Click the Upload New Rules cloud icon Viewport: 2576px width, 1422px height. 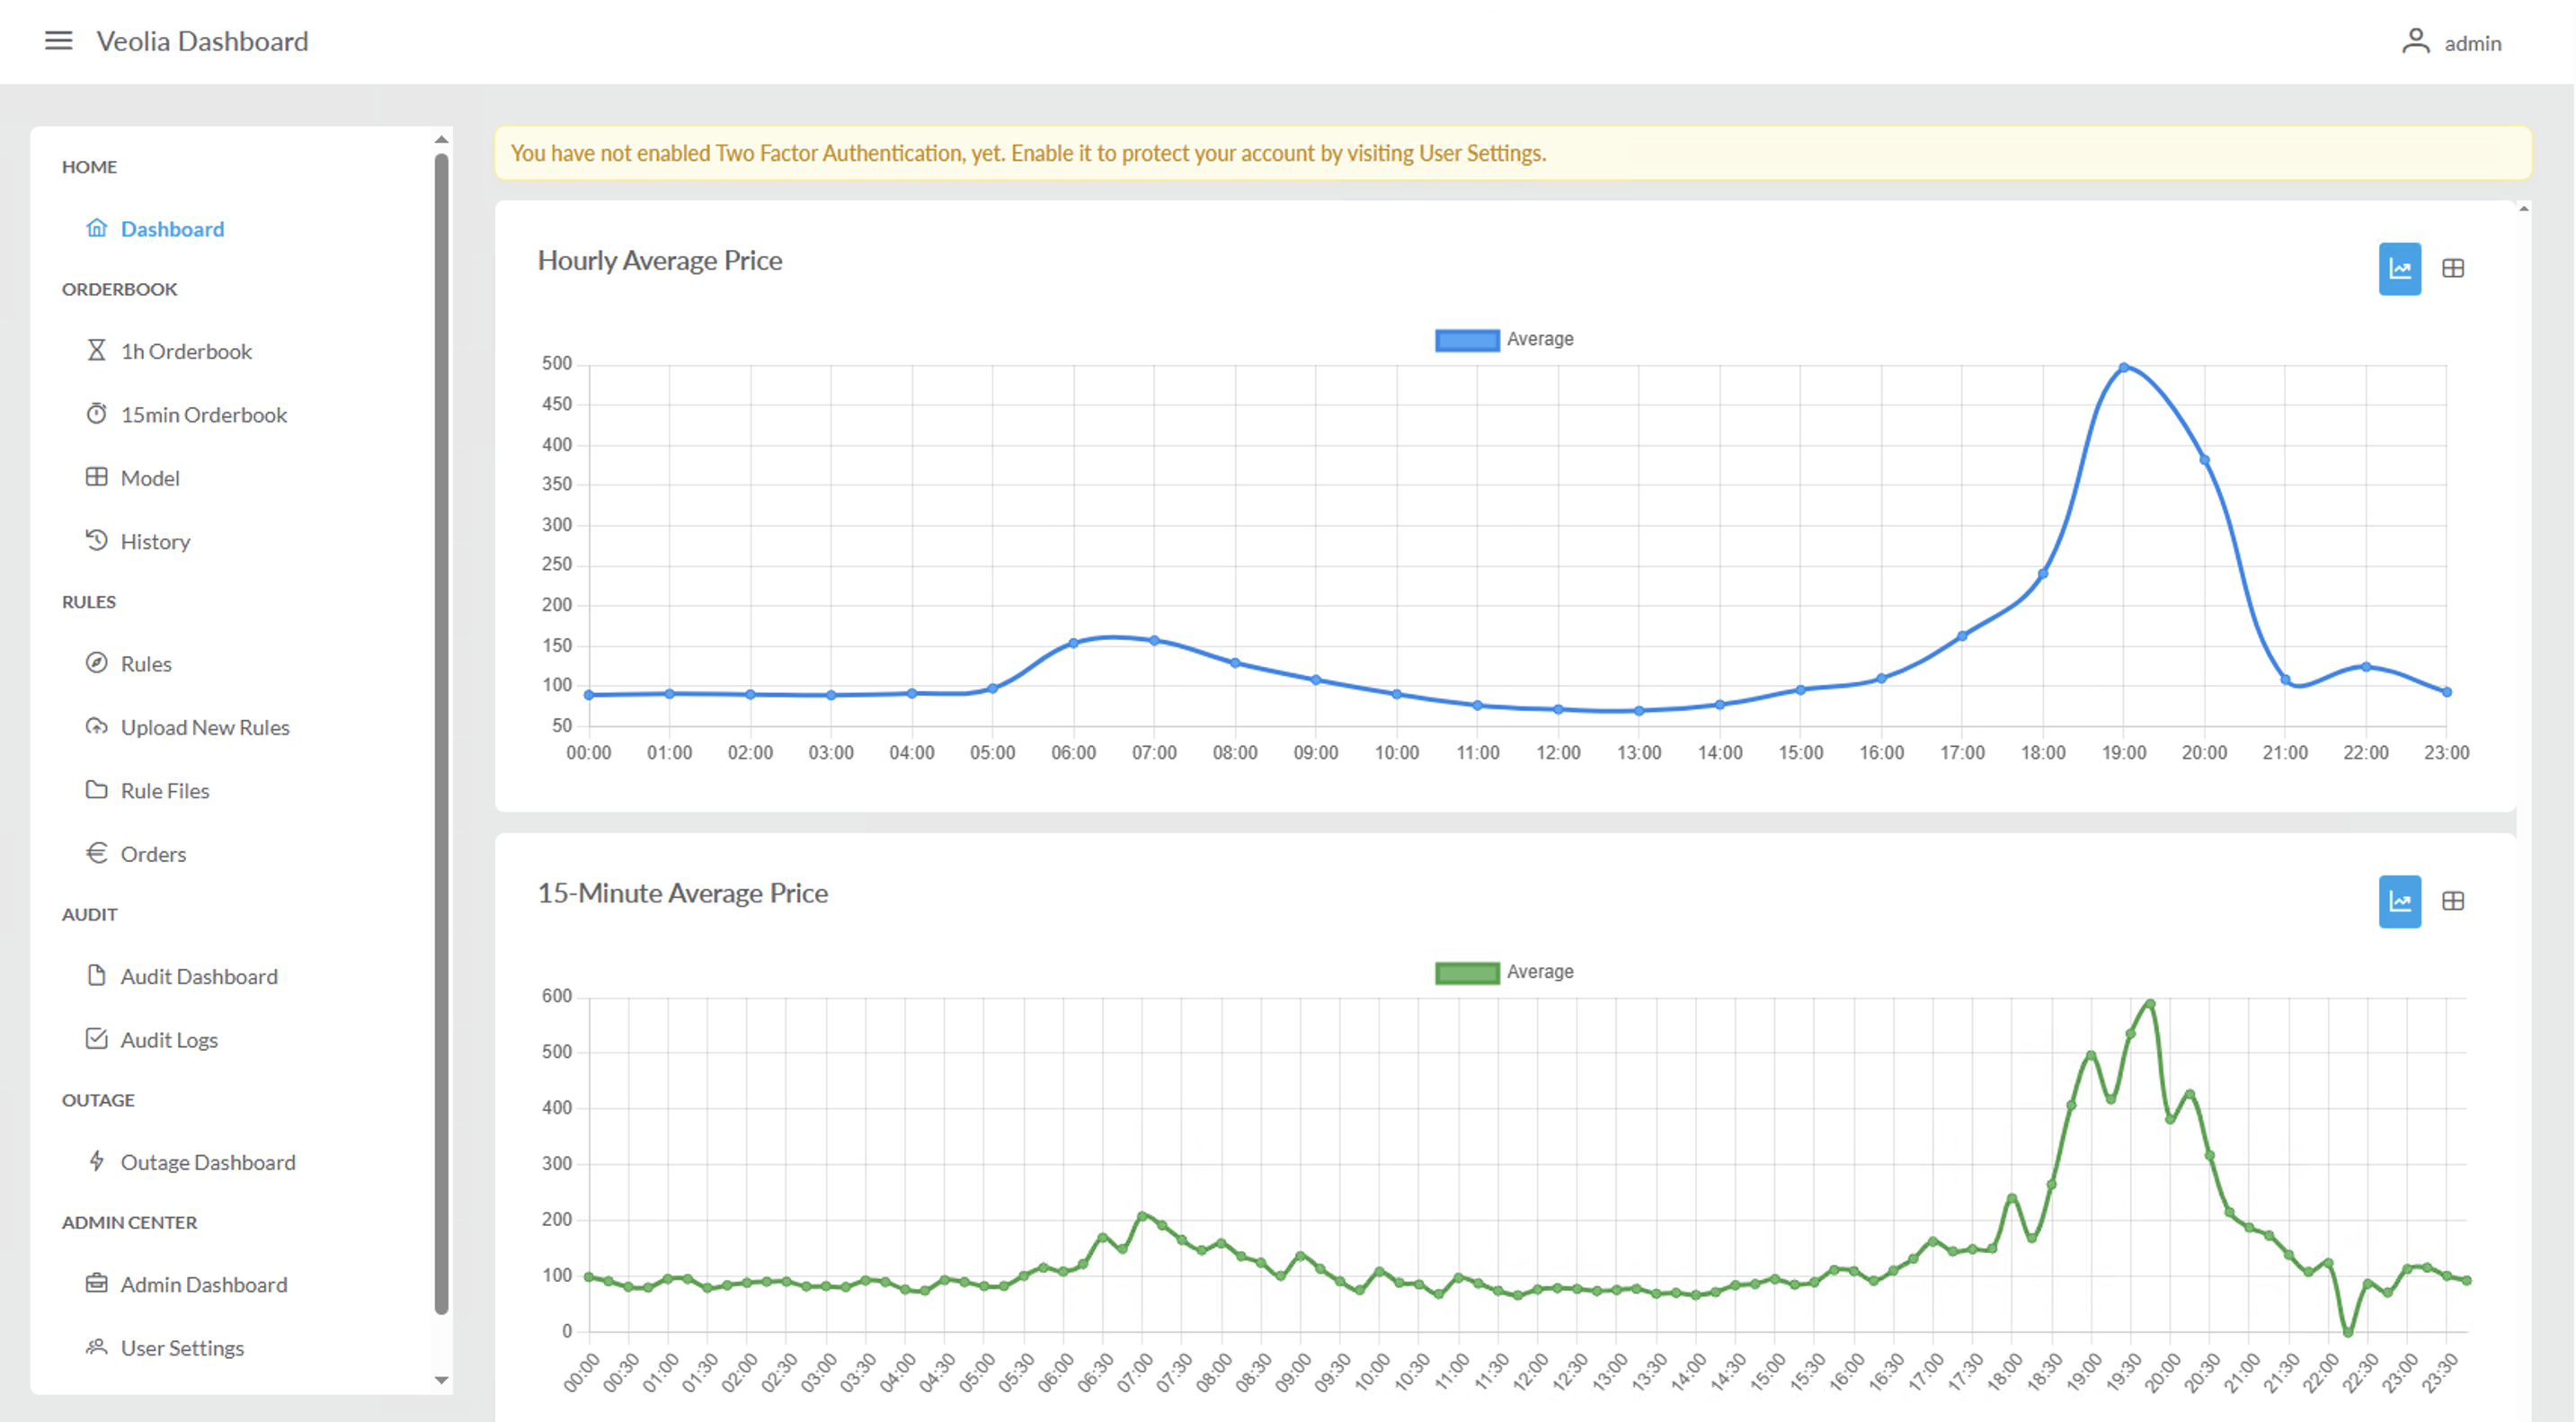click(96, 726)
